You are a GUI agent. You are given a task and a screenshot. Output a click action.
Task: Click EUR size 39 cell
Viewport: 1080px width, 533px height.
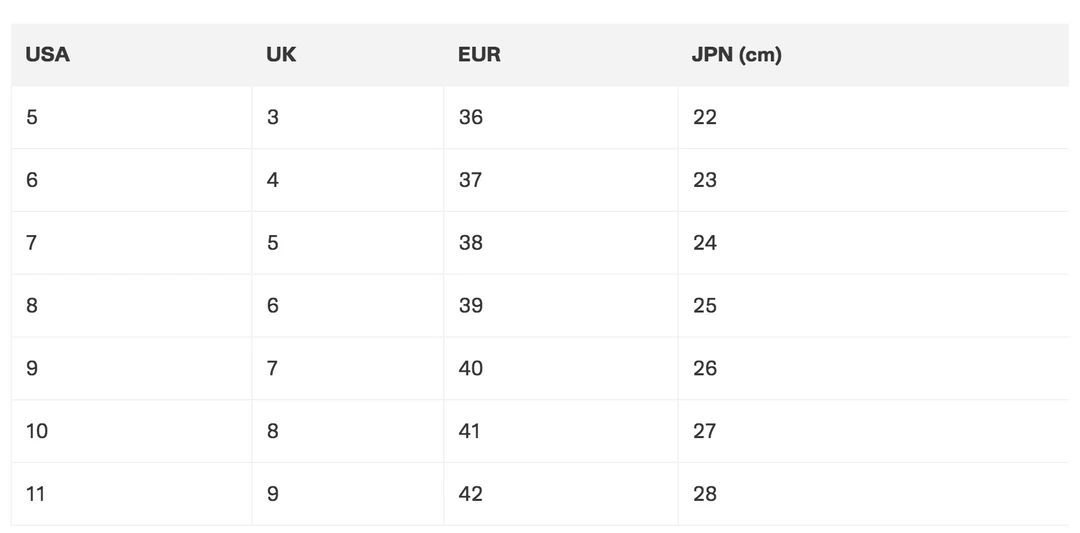coord(470,306)
